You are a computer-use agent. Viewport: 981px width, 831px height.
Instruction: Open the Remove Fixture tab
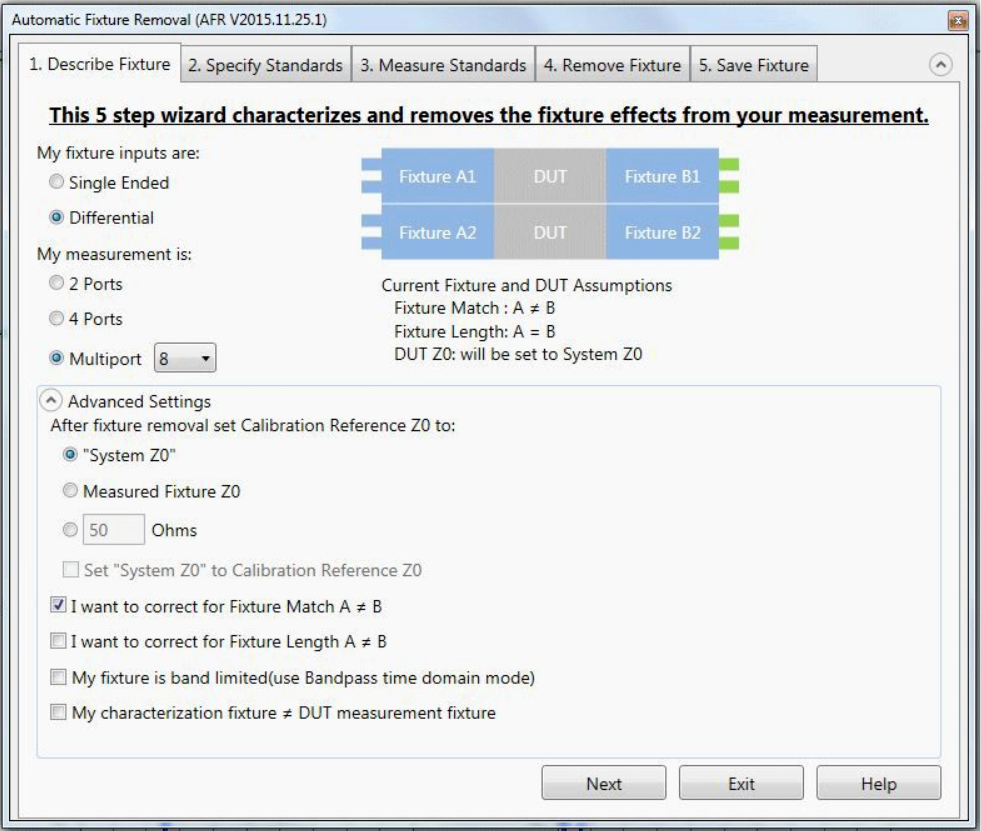point(612,65)
